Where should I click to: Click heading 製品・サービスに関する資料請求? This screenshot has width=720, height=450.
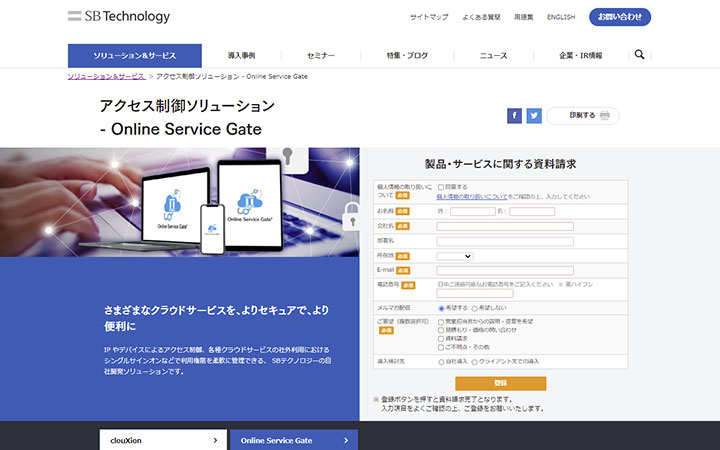pyautogui.click(x=501, y=164)
